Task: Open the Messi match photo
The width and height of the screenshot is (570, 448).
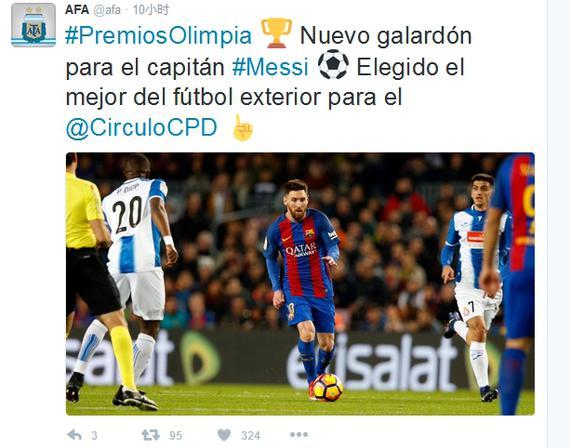Action: point(300,284)
